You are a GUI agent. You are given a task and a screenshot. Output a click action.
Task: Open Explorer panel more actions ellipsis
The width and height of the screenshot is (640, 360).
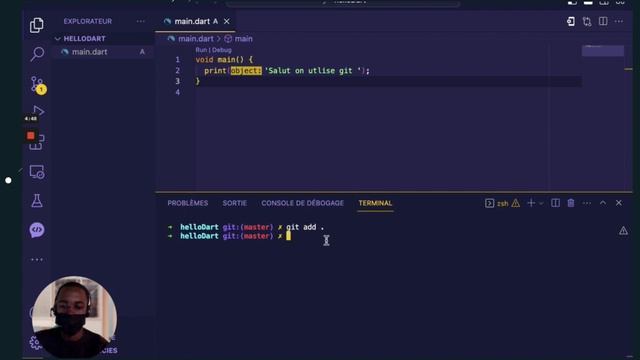pos(140,21)
